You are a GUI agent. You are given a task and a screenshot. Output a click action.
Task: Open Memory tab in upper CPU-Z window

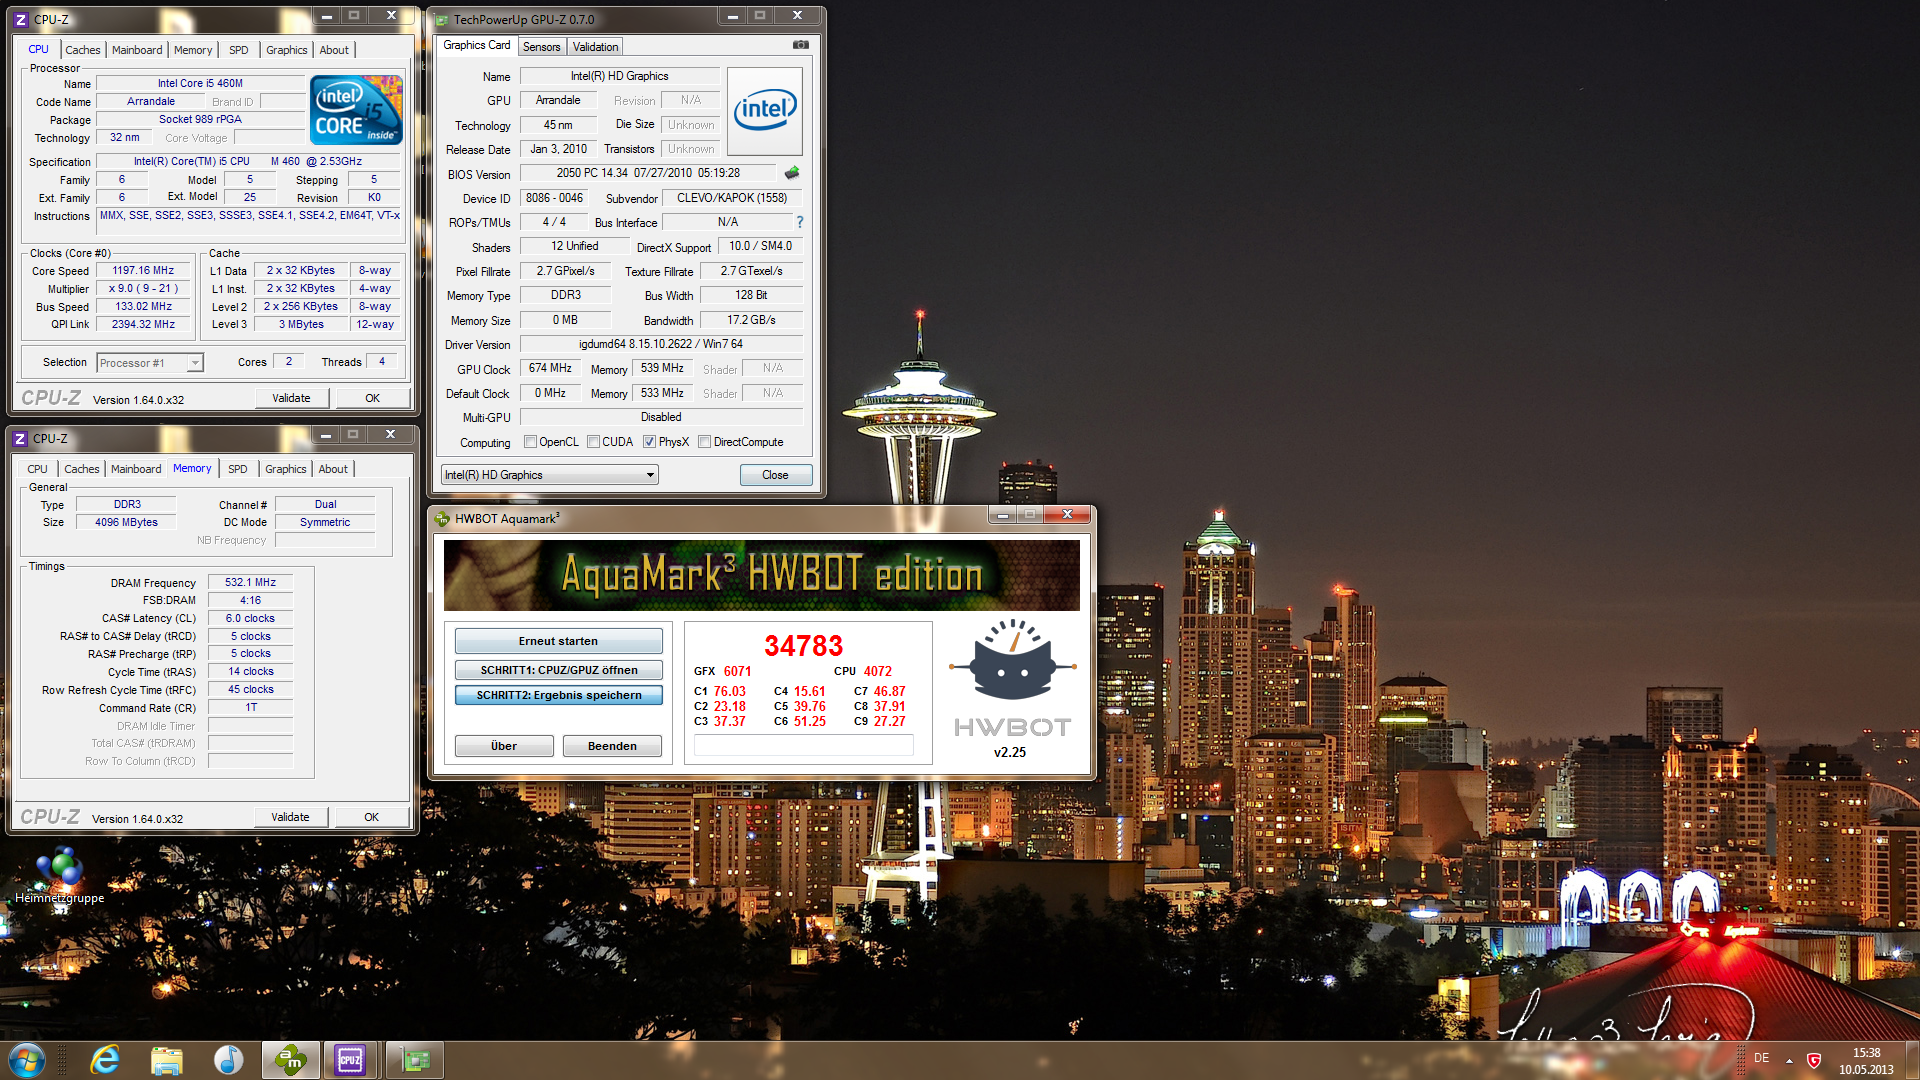[x=193, y=50]
